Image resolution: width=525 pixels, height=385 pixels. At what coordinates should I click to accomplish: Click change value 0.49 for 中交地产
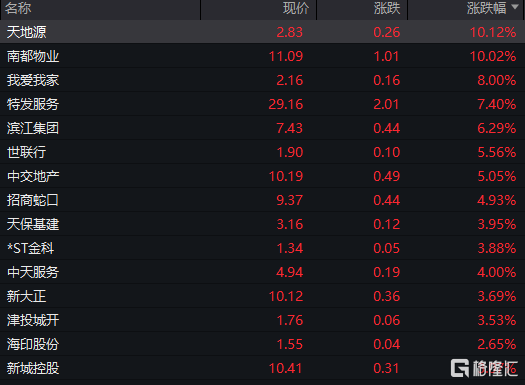coord(387,176)
